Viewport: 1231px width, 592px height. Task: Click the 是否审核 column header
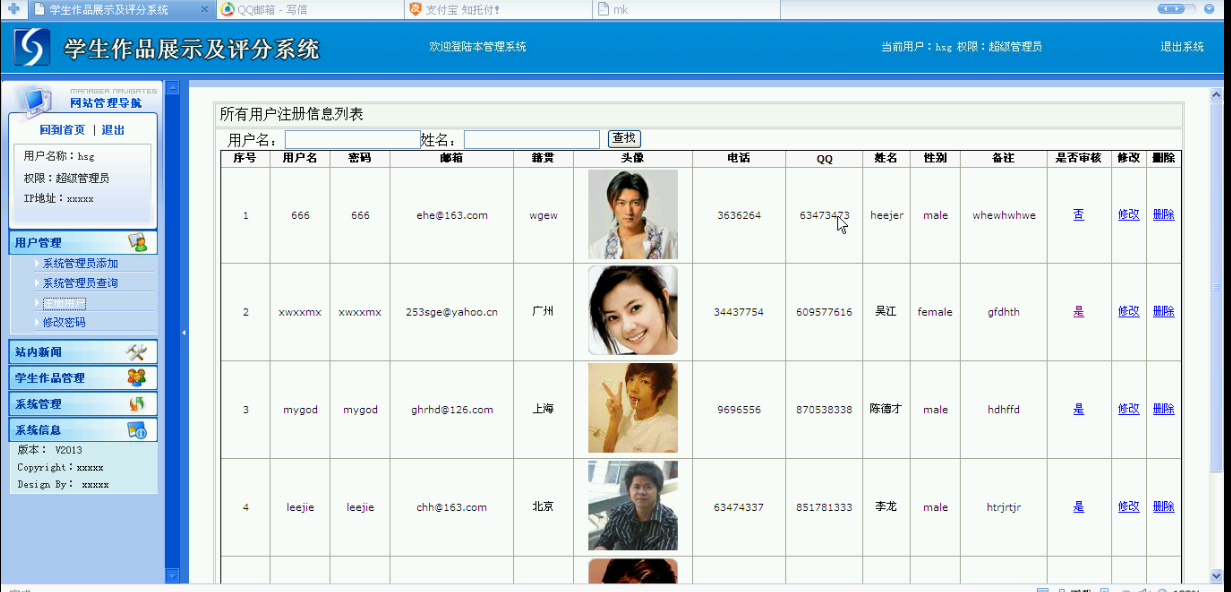tap(1079, 158)
